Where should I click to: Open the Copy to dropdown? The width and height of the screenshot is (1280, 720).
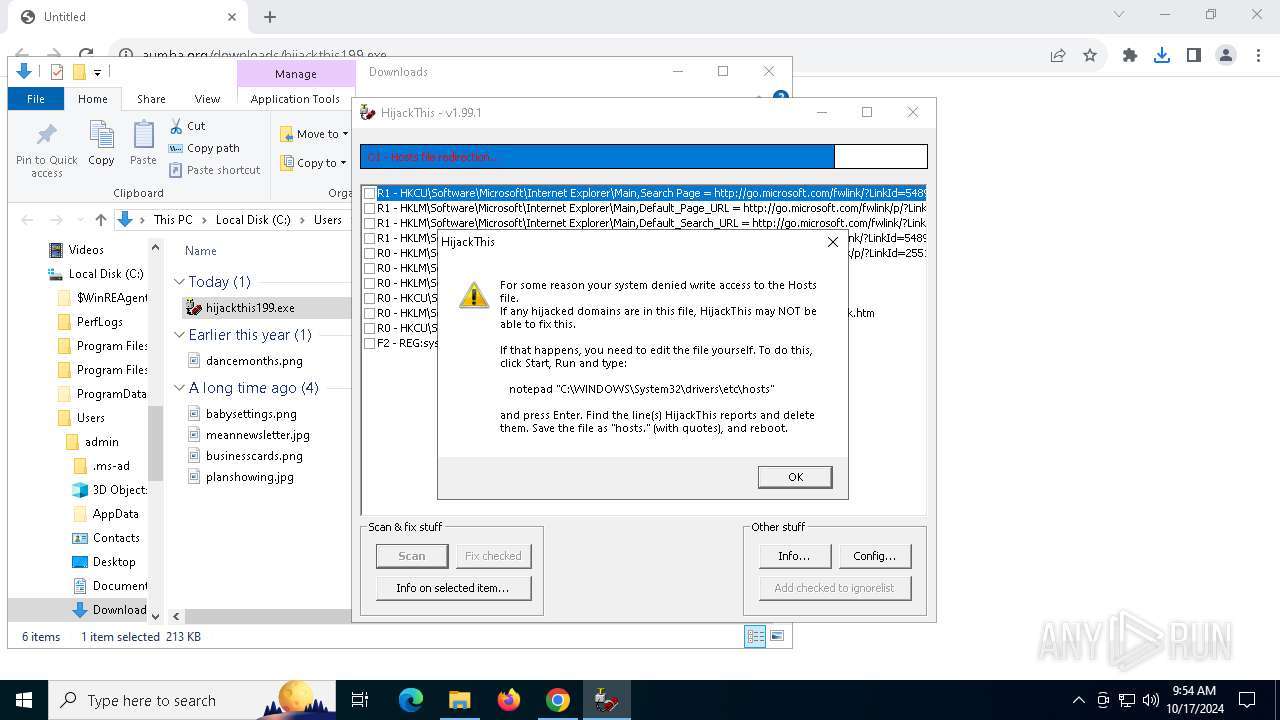pos(313,163)
